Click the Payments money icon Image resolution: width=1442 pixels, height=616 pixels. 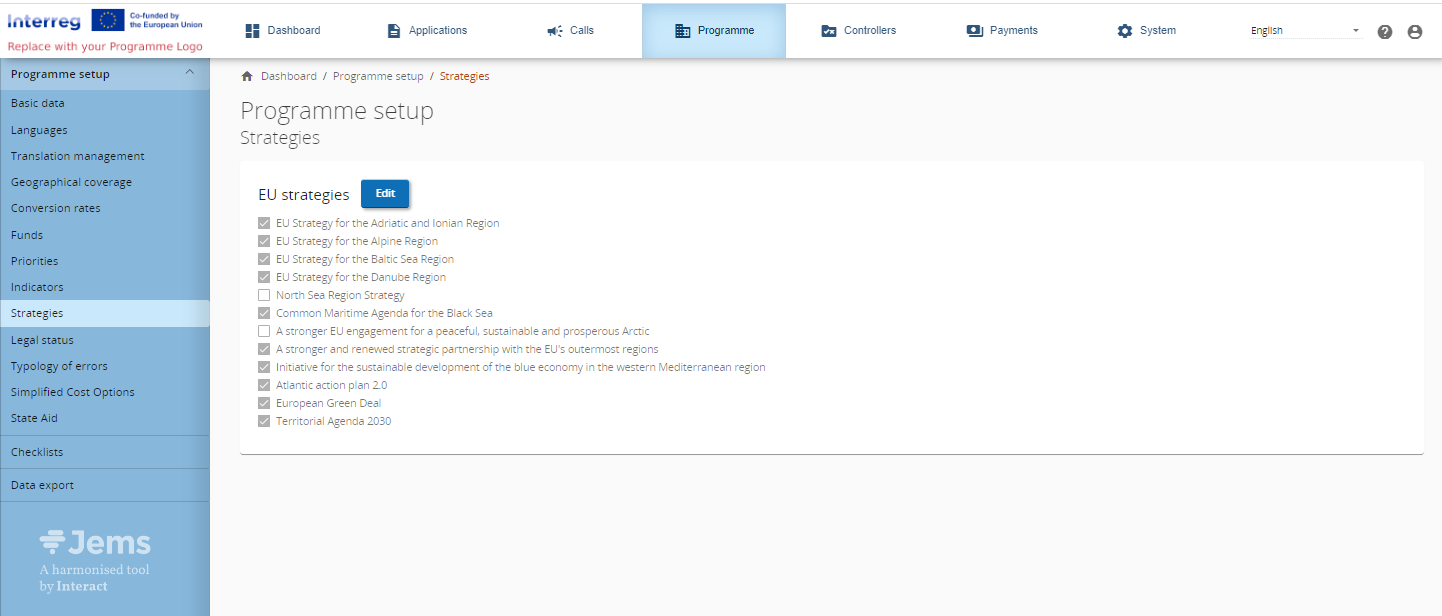[975, 31]
